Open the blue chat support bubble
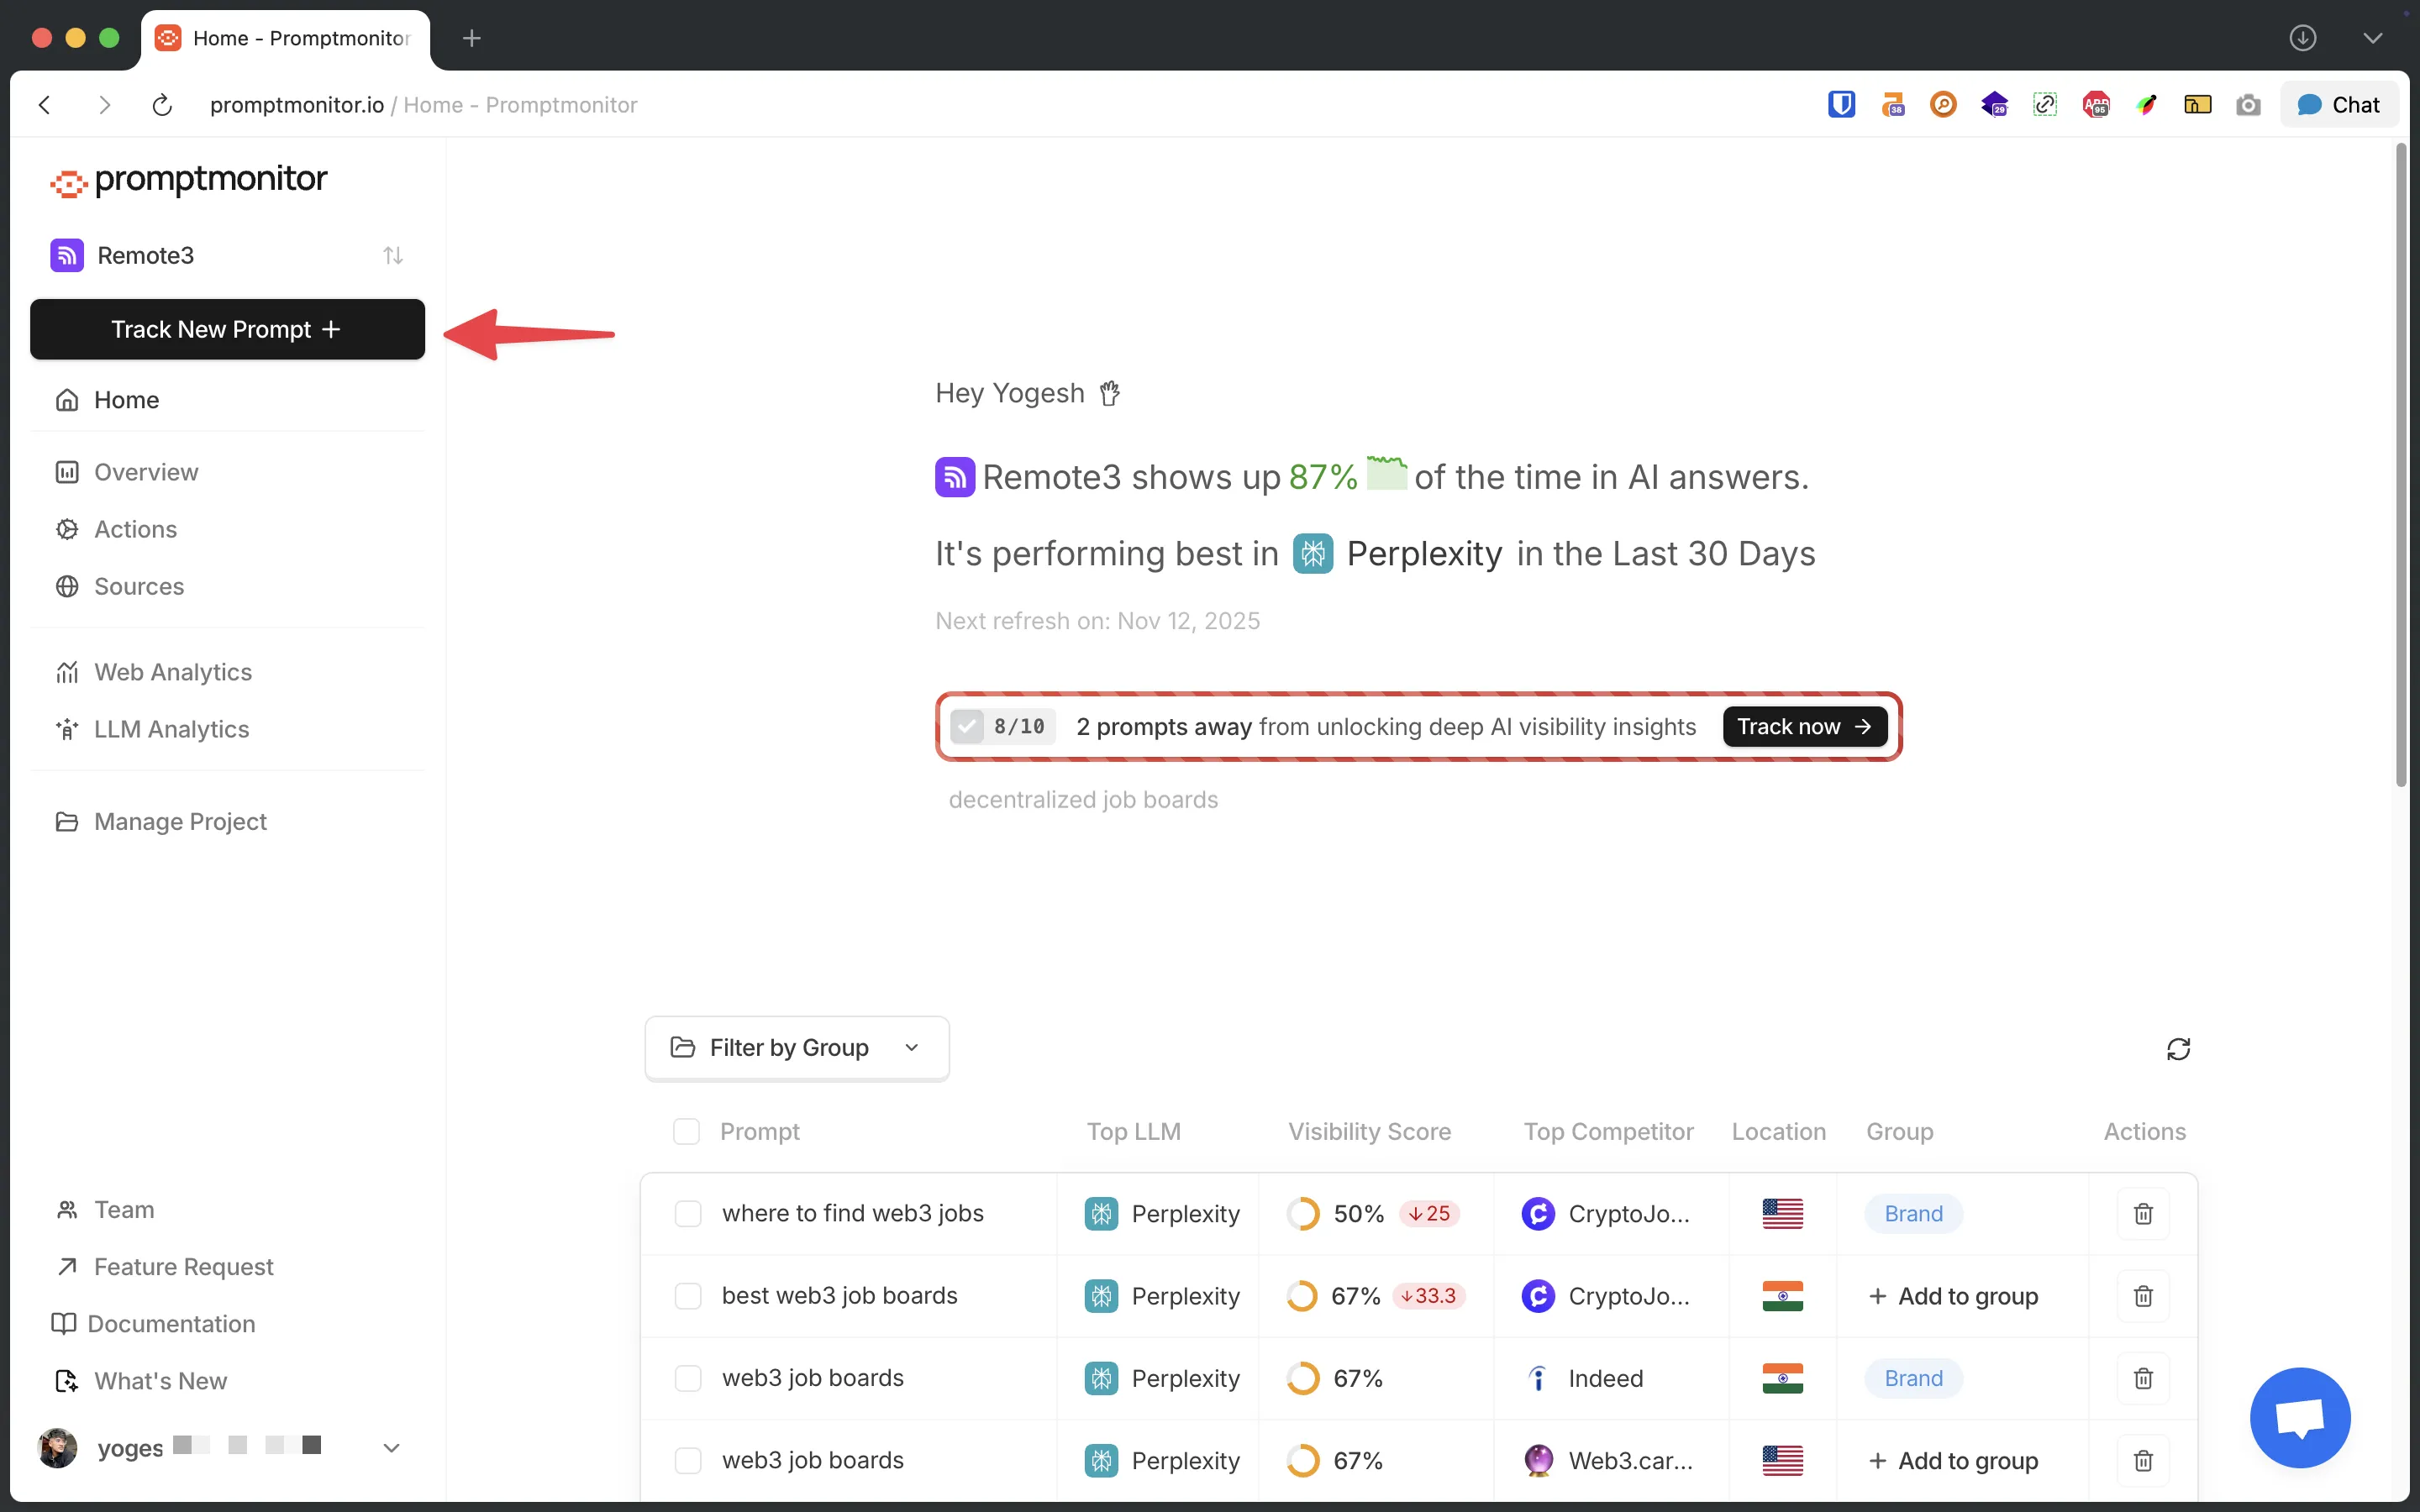Viewport: 2420px width, 1512px height. click(x=2299, y=1417)
